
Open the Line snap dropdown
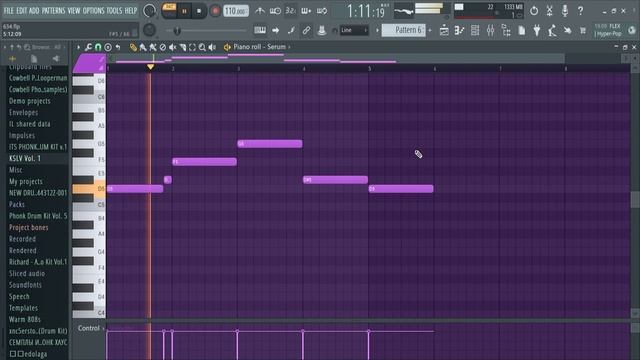pyautogui.click(x=354, y=30)
